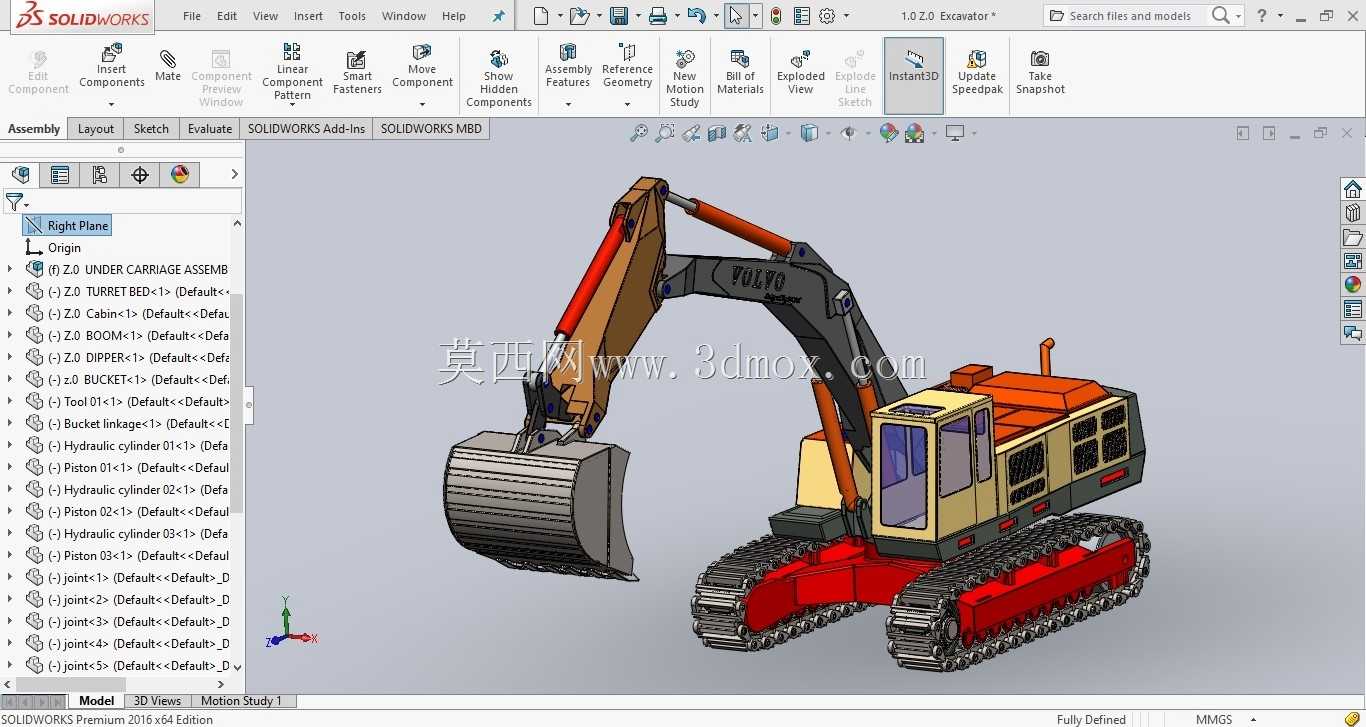Create an Exploded View
1366x727 pixels.
(801, 72)
